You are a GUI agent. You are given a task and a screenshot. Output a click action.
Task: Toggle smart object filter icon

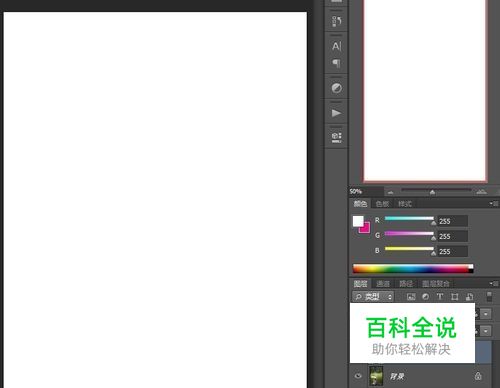click(469, 297)
